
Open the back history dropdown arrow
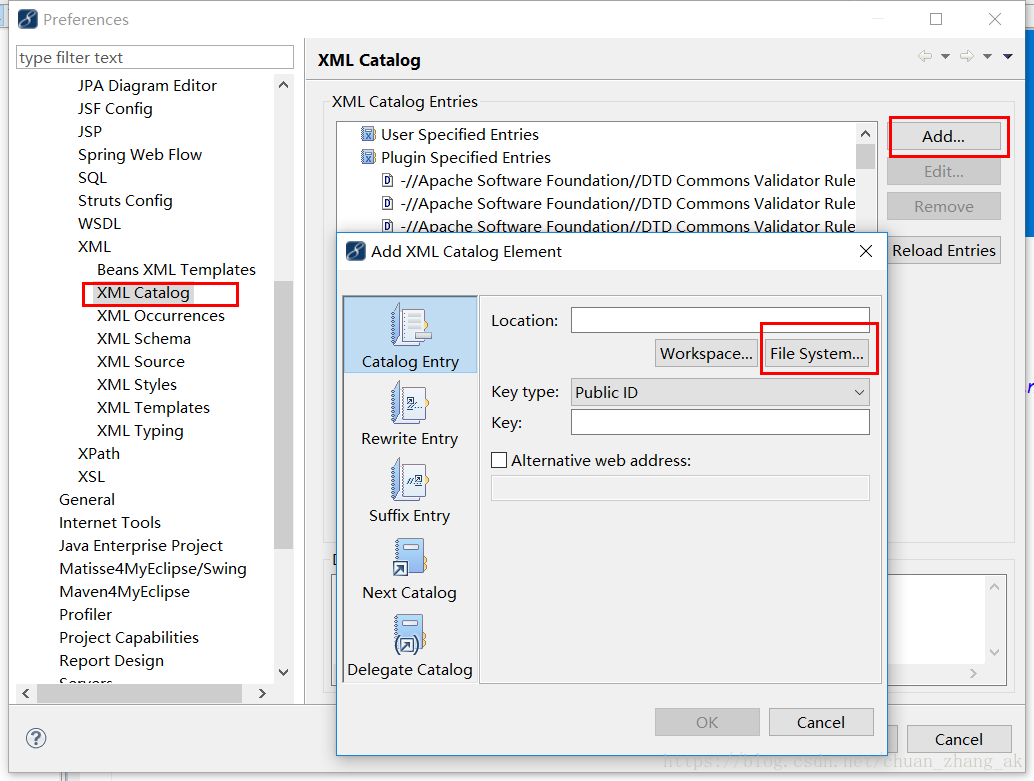click(945, 56)
